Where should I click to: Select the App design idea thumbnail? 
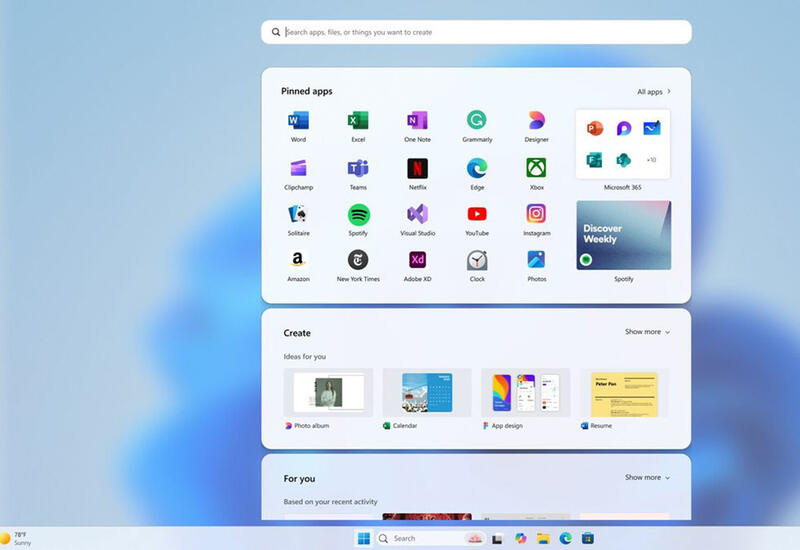tap(526, 393)
